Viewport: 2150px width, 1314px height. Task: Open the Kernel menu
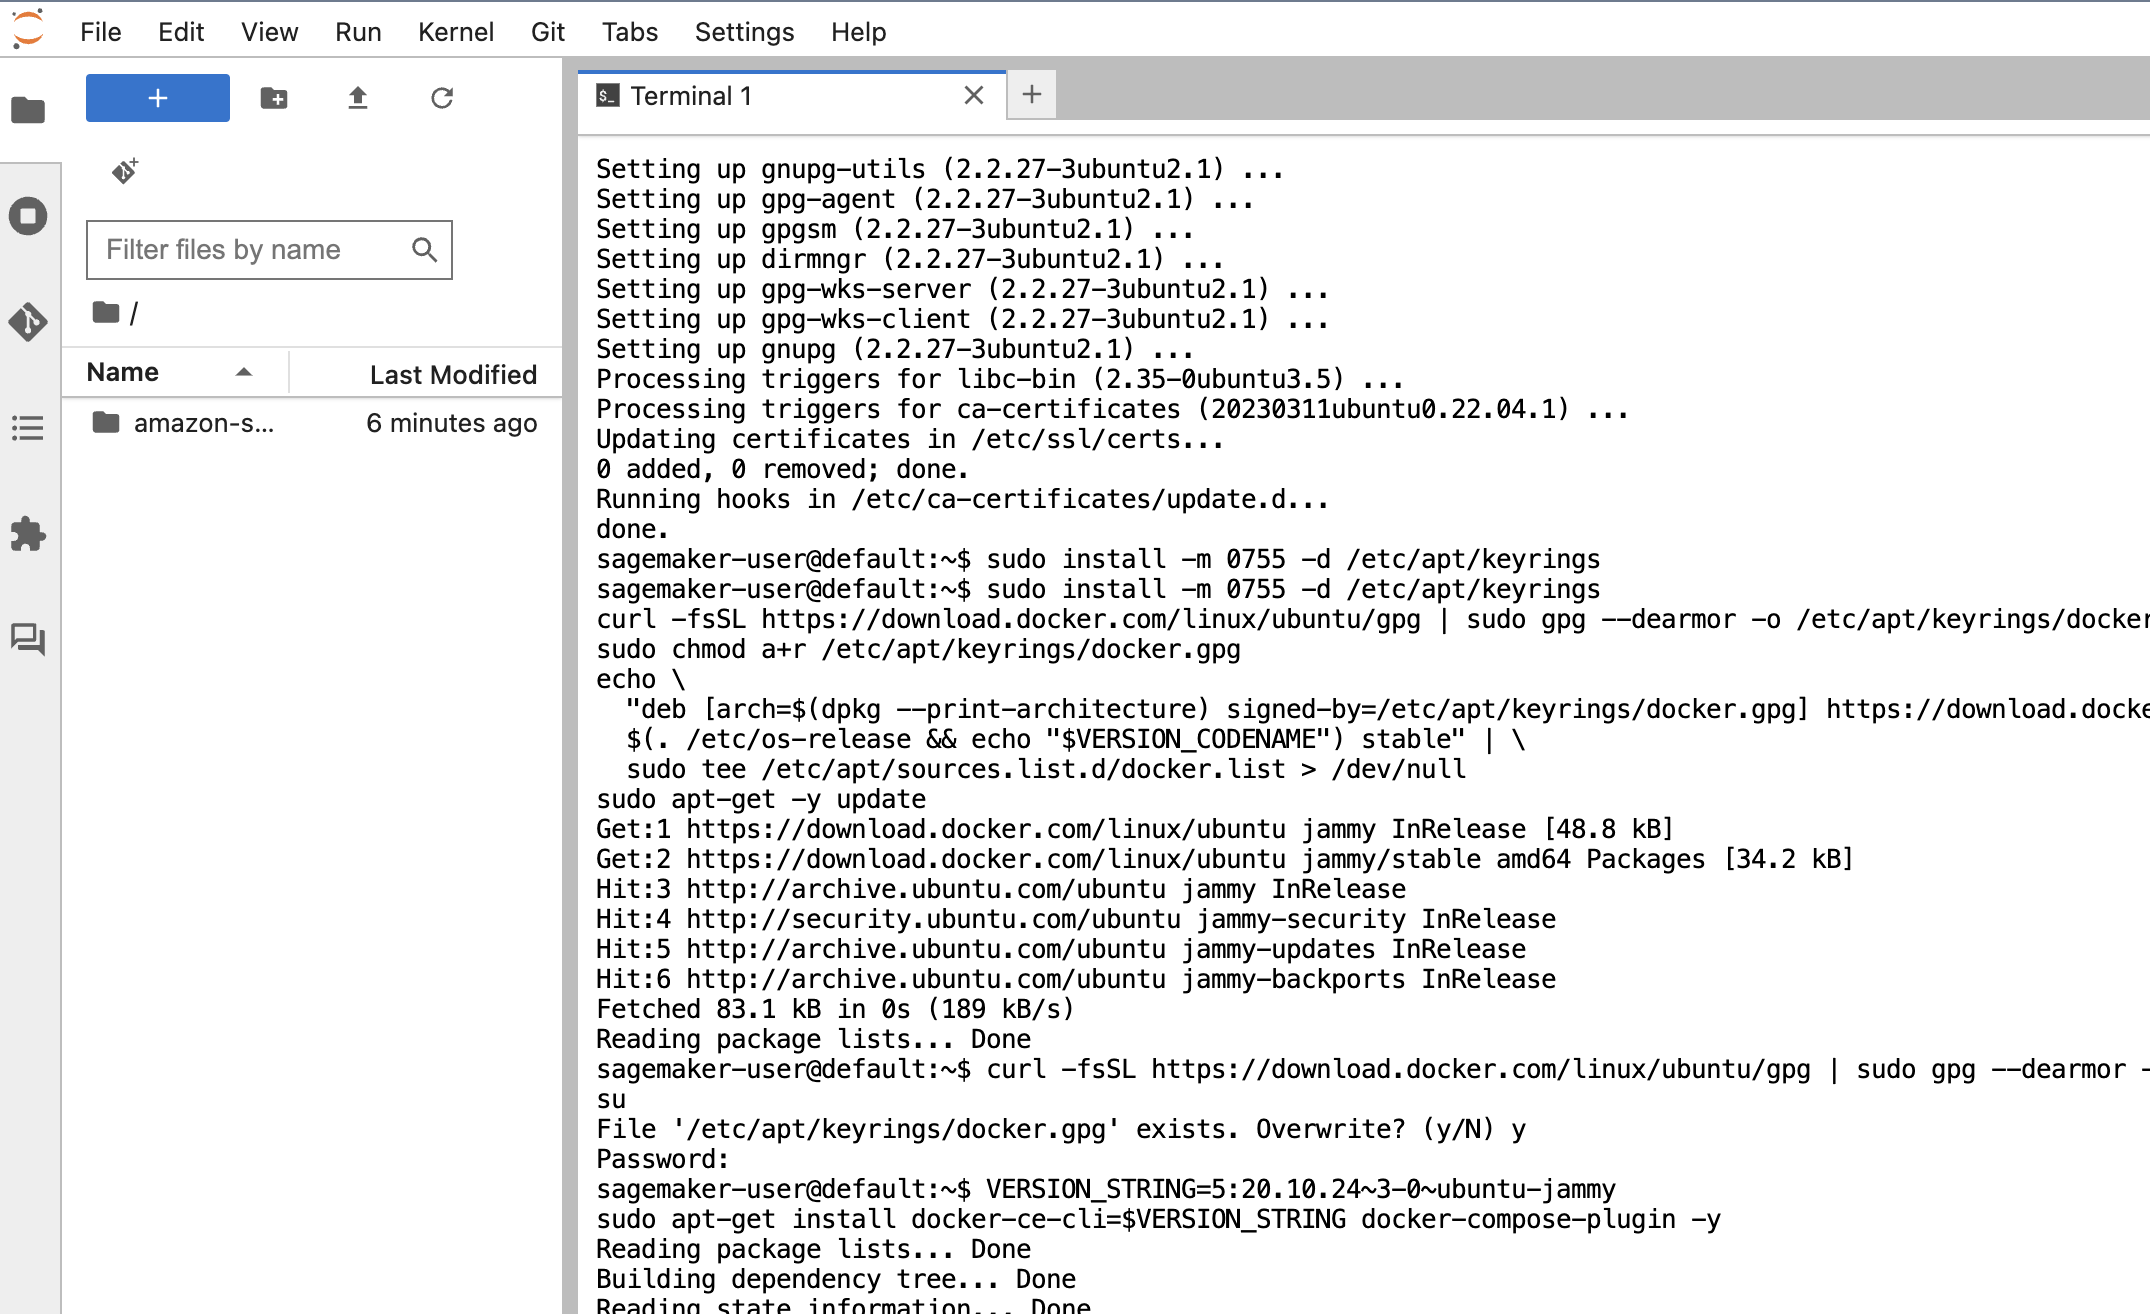(456, 31)
